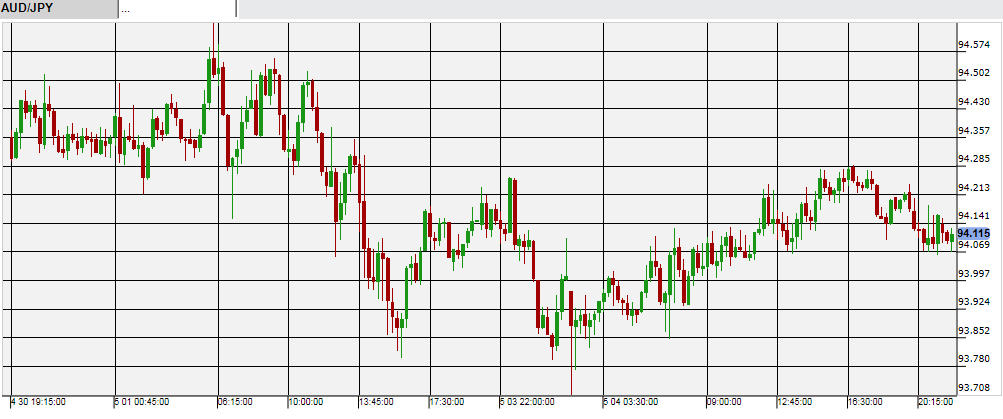This screenshot has width=1003, height=419.
Task: Switch to the AUD/JPY chart tab
Action: click(57, 9)
